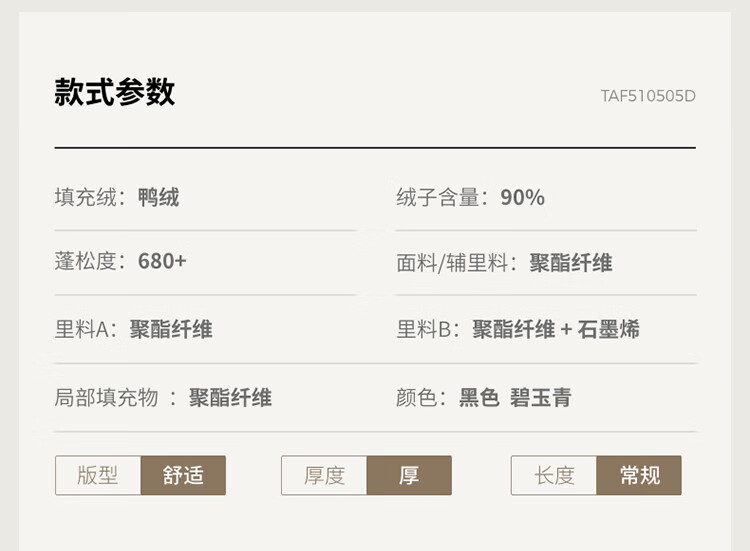Click the 黑色 color option
750x551 pixels.
(x=479, y=398)
